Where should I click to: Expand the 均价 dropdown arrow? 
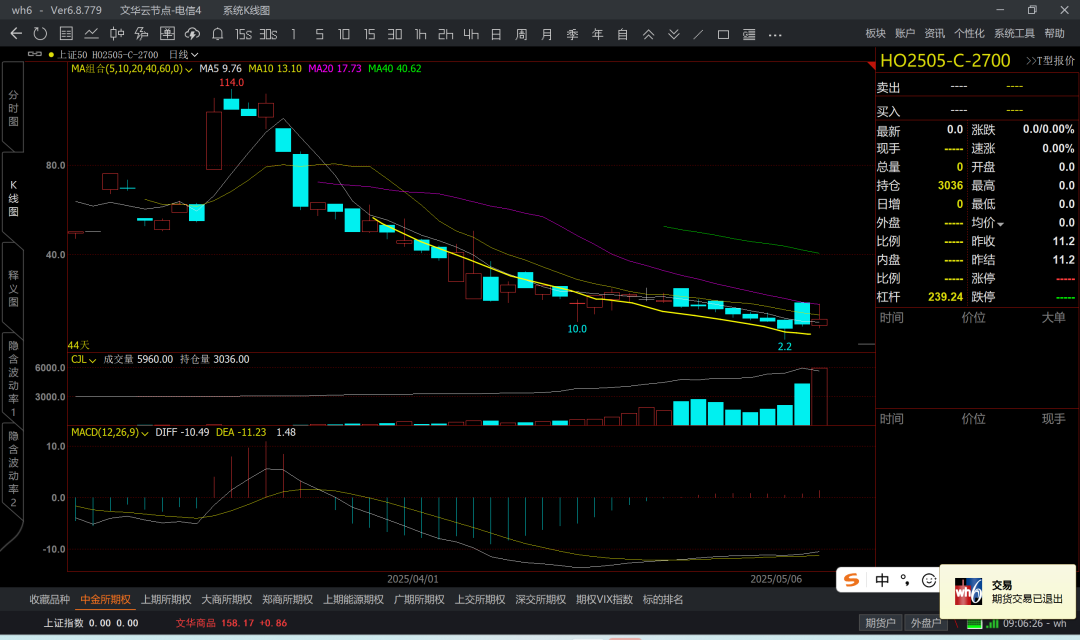pyautogui.click(x=999, y=223)
